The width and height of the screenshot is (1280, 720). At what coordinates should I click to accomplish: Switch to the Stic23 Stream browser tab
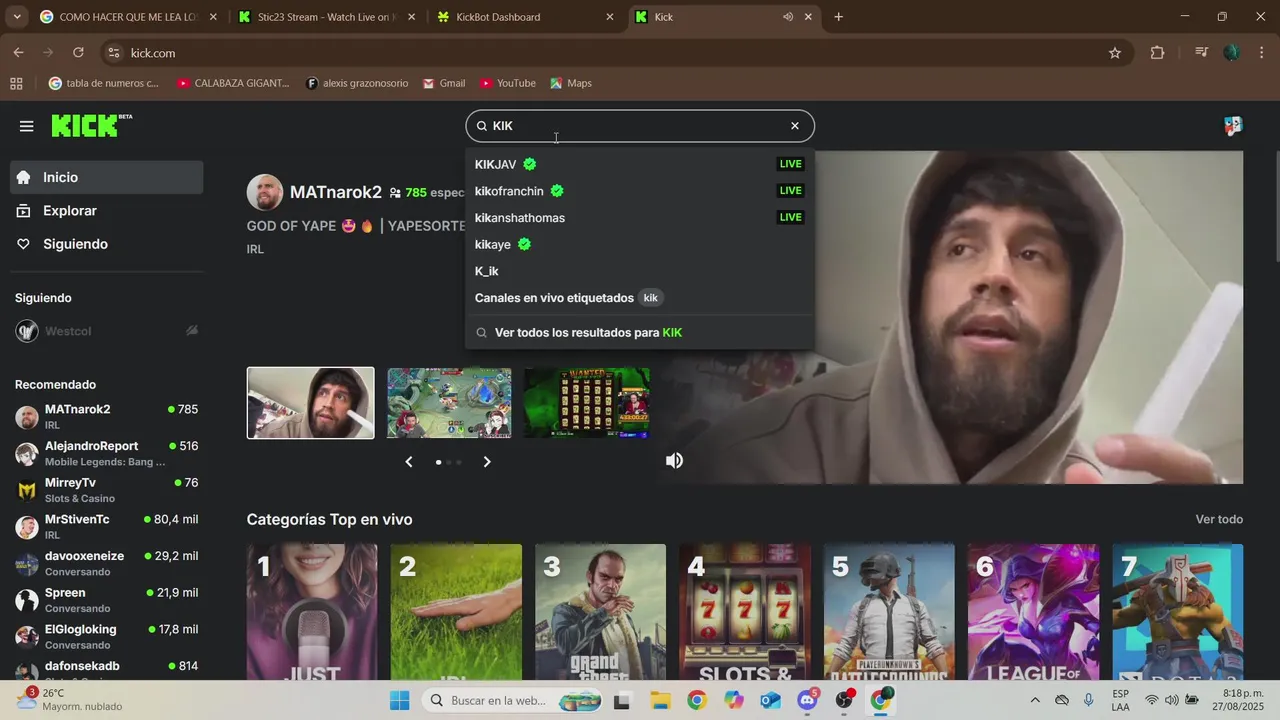point(326,17)
